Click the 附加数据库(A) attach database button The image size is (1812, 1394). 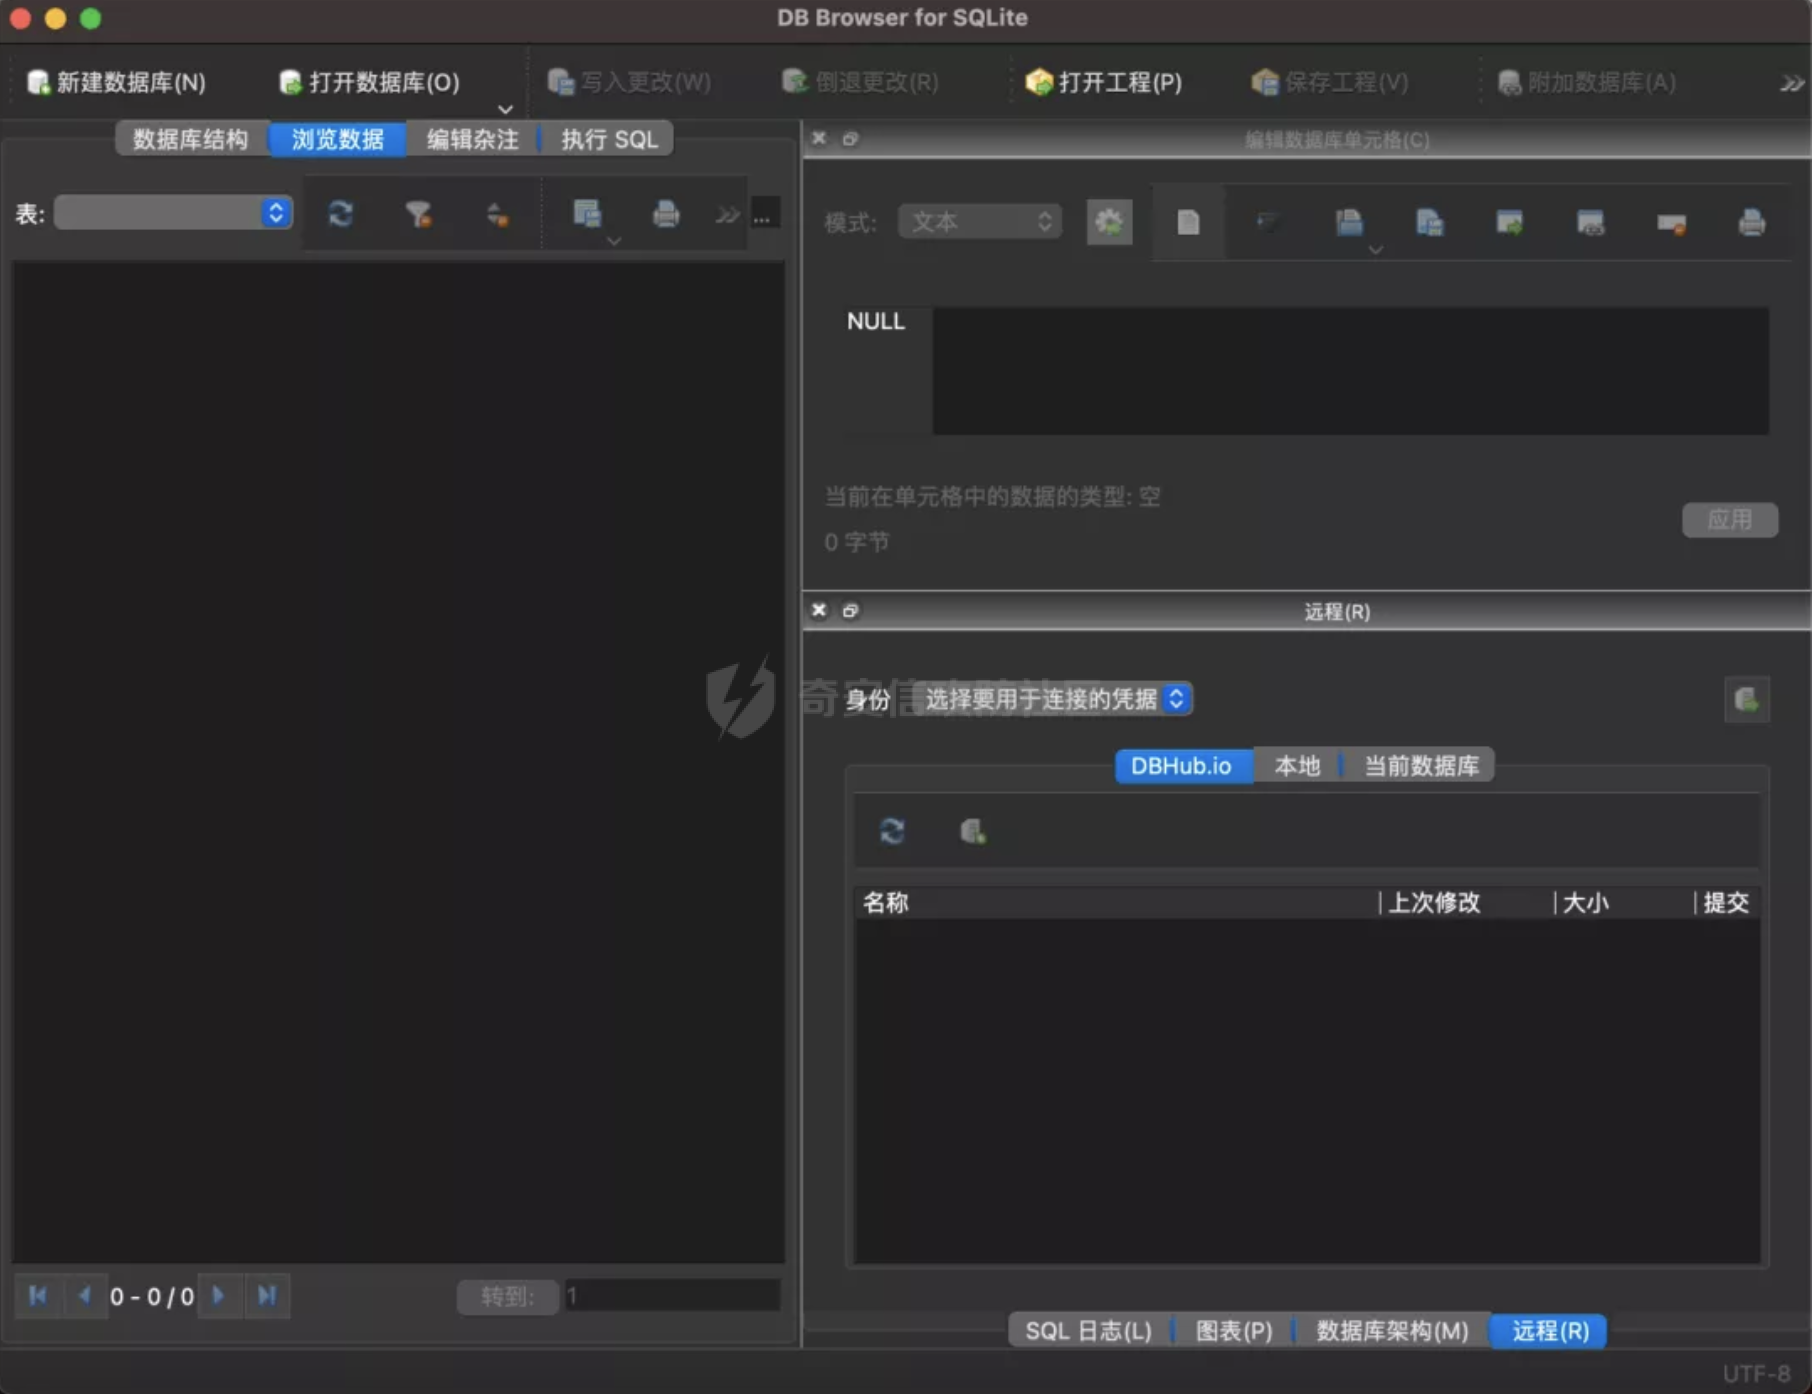(1586, 82)
